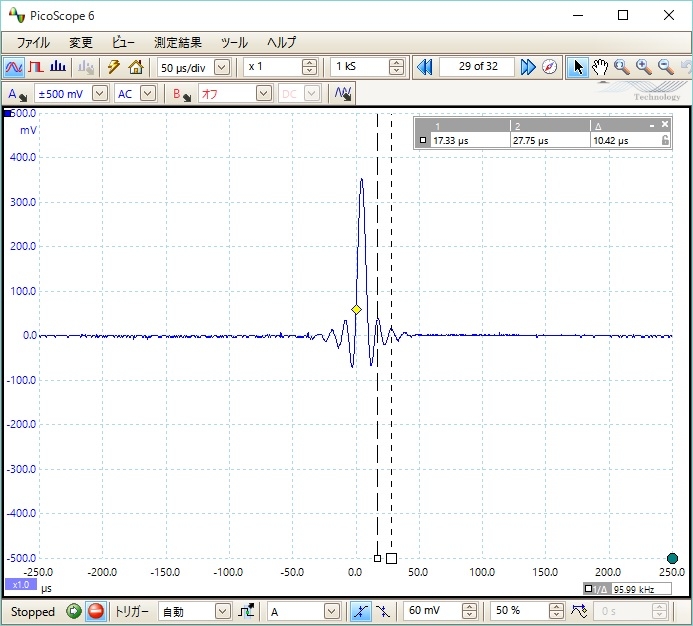This screenshot has height=626, width=693.
Task: Click the yellow trigger point marker
Action: click(x=356, y=310)
